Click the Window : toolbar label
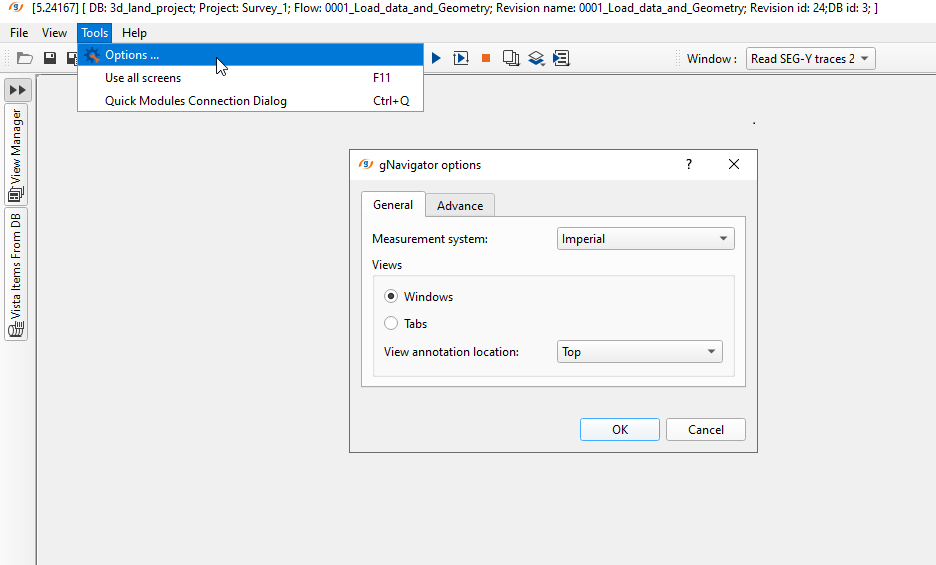The image size is (936, 565). click(x=712, y=59)
